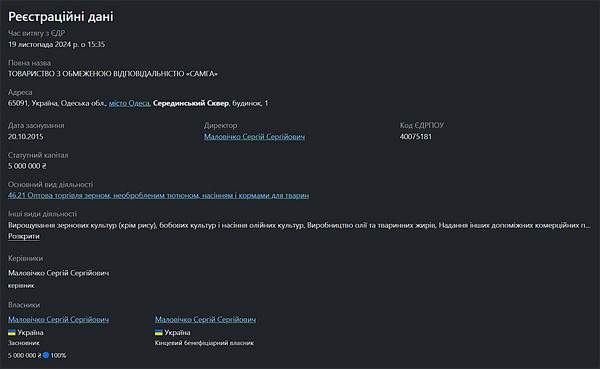Click the full company name «САМГА»
Viewport: 600px width, 369px height.
click(x=113, y=74)
